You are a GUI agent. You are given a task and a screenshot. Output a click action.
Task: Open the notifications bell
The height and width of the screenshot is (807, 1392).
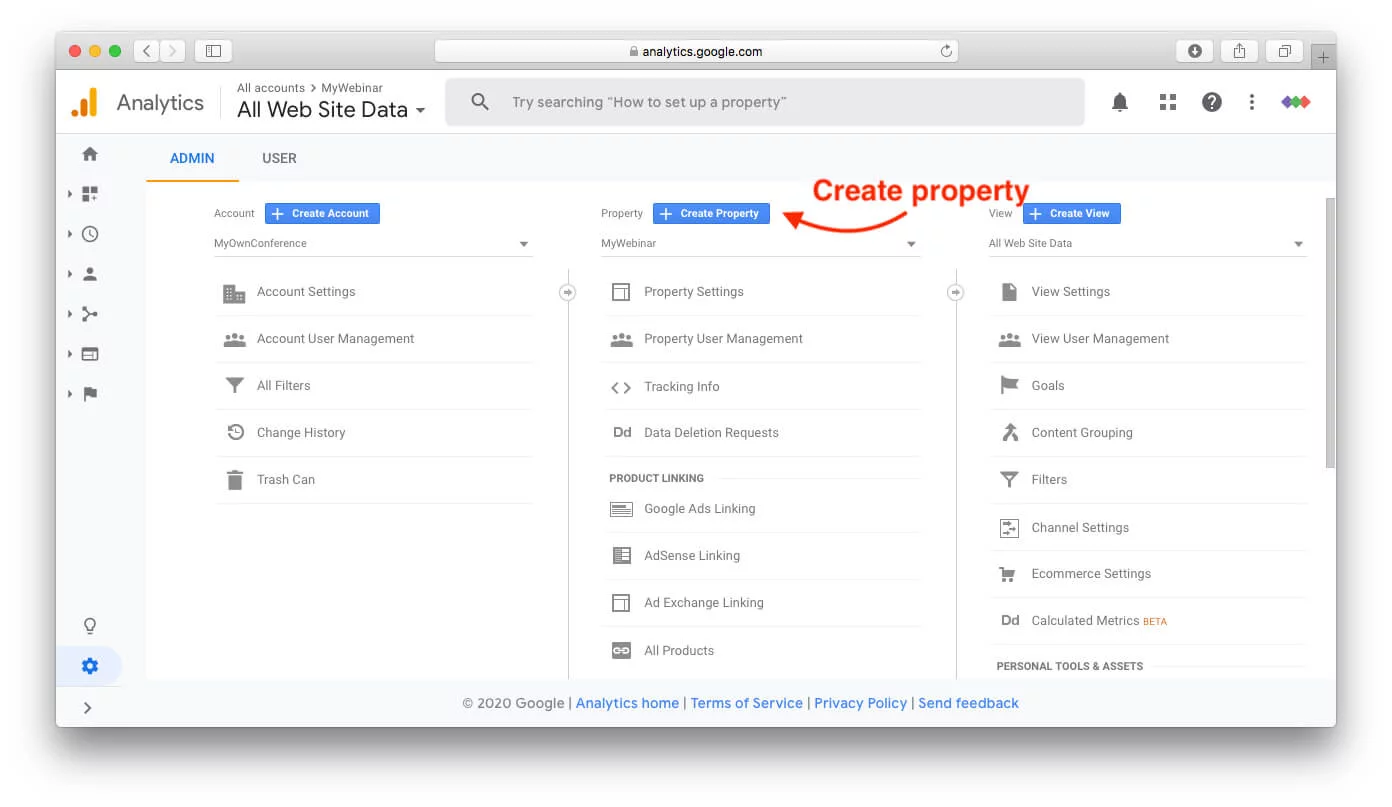[x=1119, y=101]
